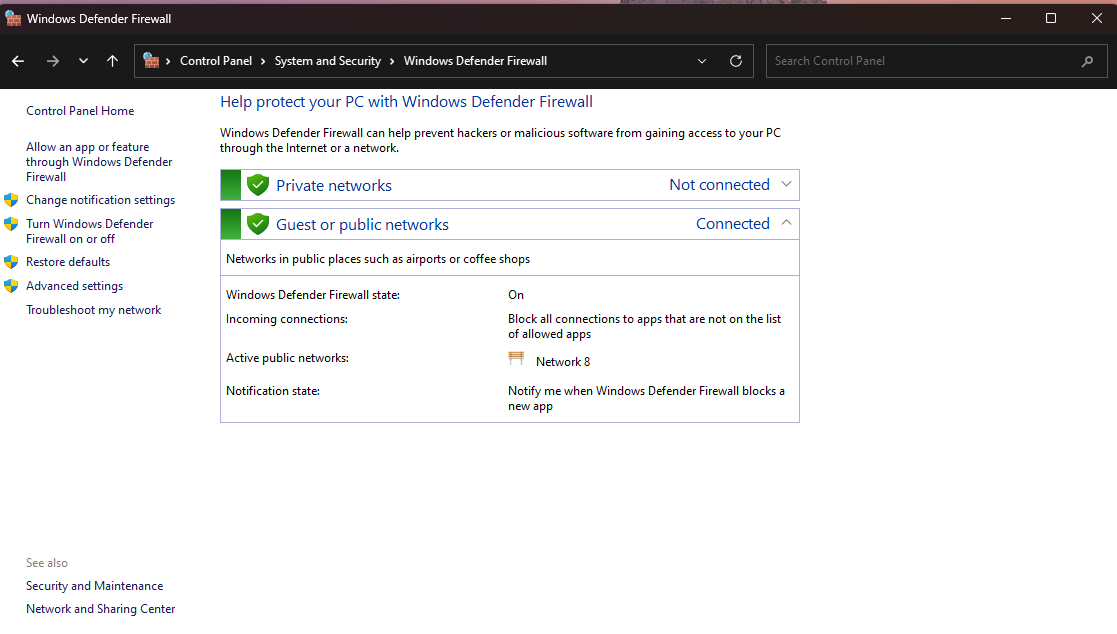Click the back navigation arrow
The height and width of the screenshot is (634, 1117).
click(x=18, y=61)
